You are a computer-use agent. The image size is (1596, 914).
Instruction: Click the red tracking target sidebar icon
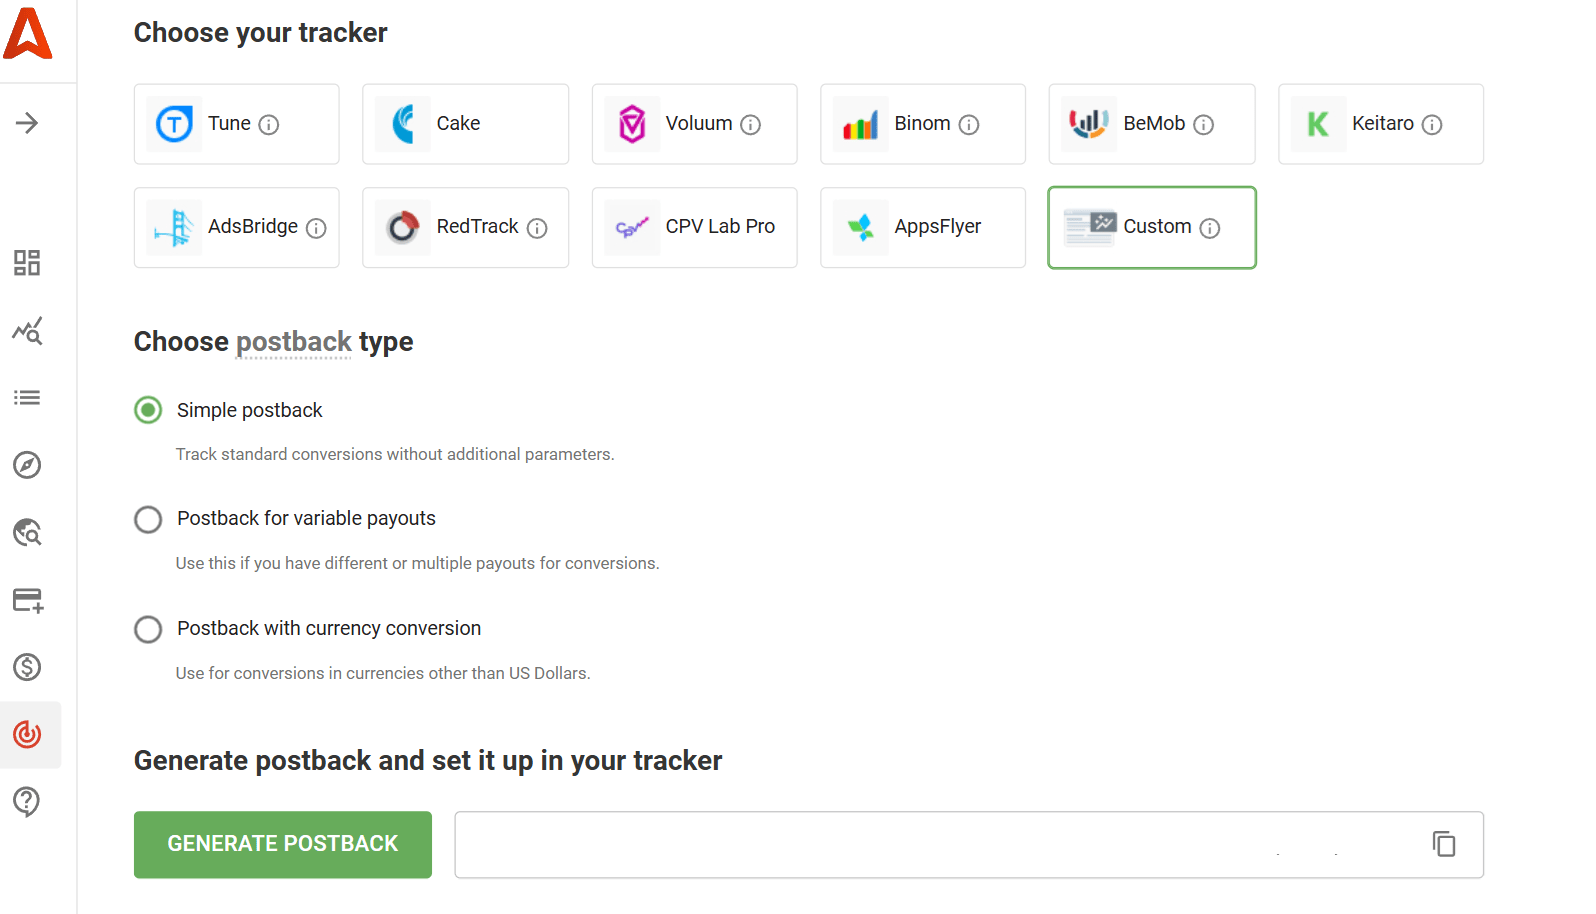pos(26,734)
